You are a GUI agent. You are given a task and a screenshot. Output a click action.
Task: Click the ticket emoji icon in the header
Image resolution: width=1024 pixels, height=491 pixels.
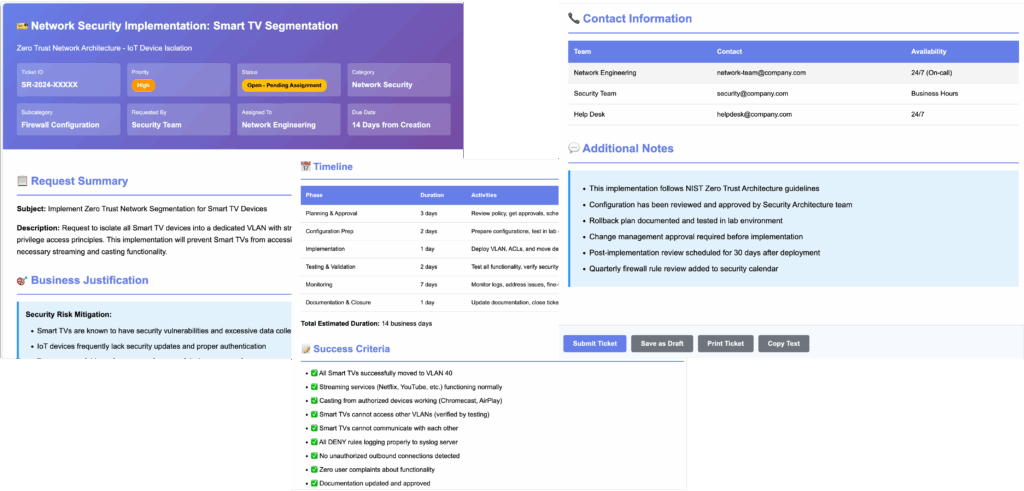(x=24, y=26)
